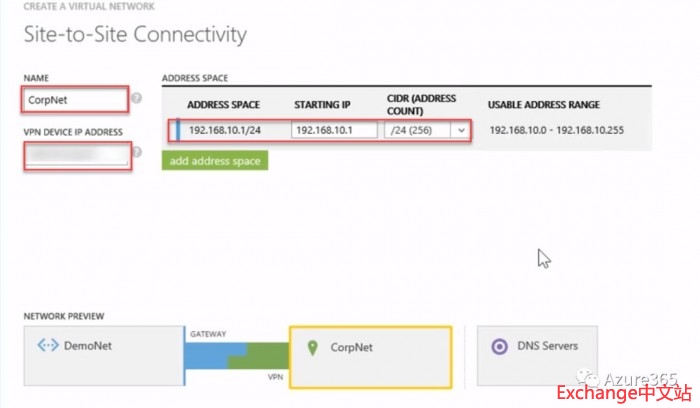Click the help icon beside VPN device IP
This screenshot has width=700, height=408.
(137, 153)
